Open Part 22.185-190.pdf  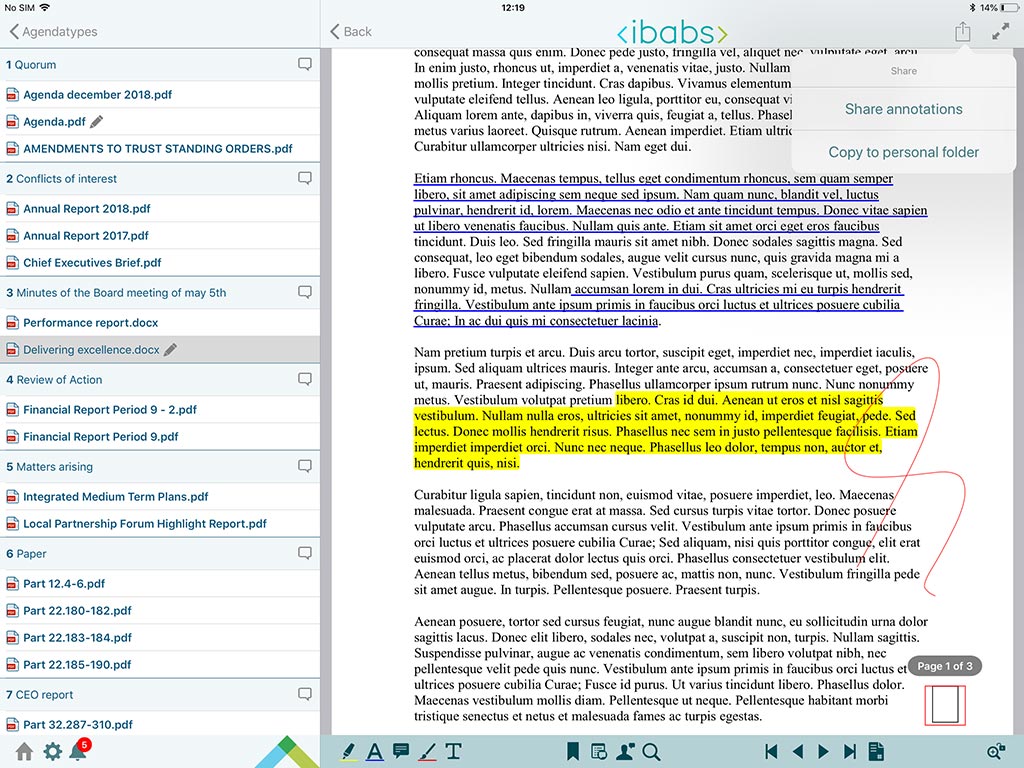coord(160,664)
